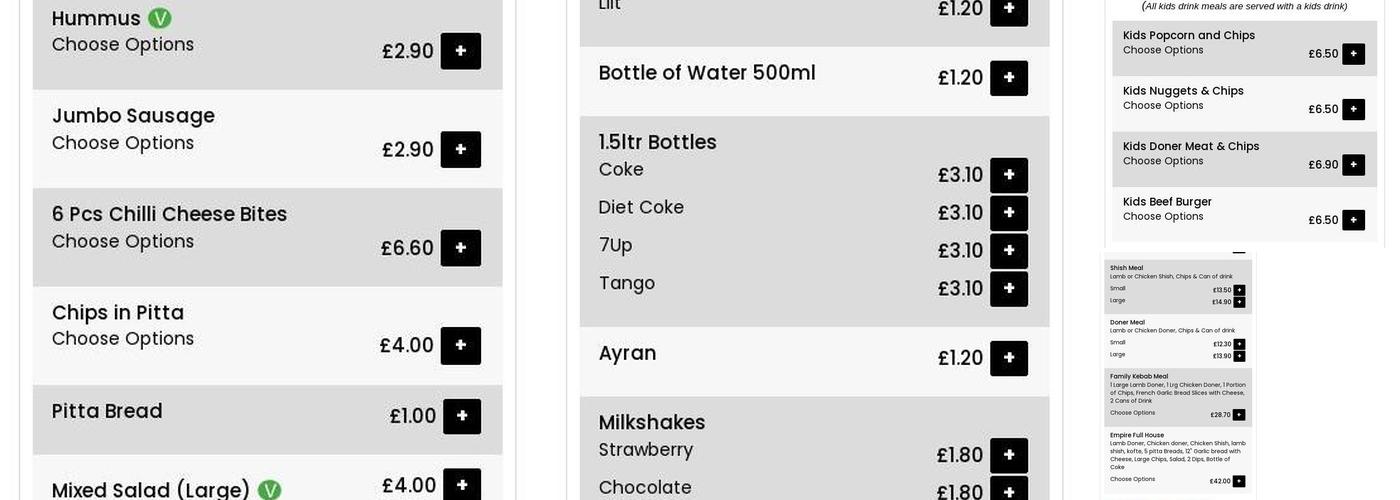Add Bottle of Water 500ml
1400x500 pixels.
click(1008, 78)
